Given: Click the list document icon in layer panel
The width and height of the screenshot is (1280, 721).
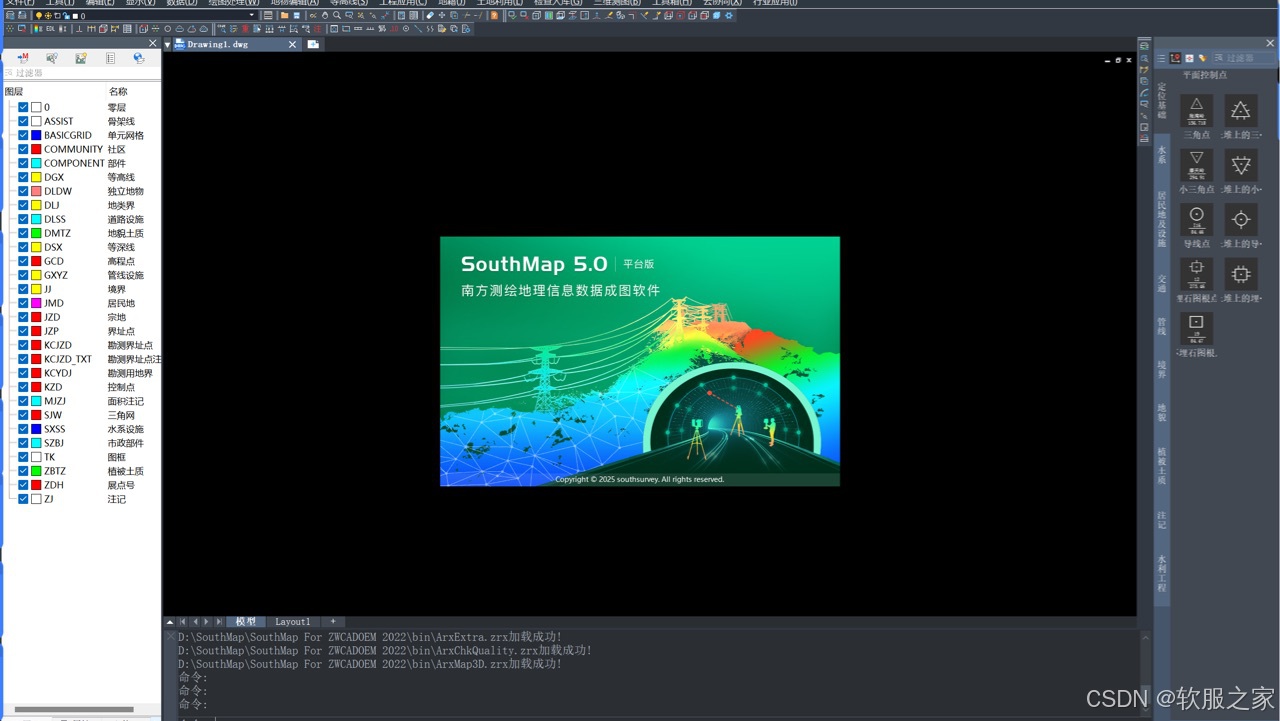Looking at the screenshot, I should click(x=110, y=59).
